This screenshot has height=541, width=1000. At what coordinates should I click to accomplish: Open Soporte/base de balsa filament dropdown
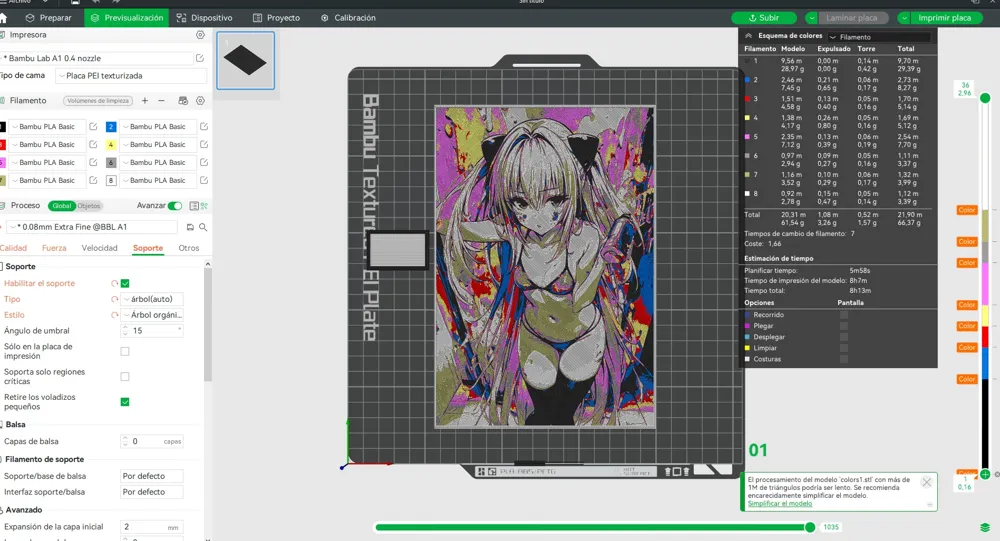point(152,477)
